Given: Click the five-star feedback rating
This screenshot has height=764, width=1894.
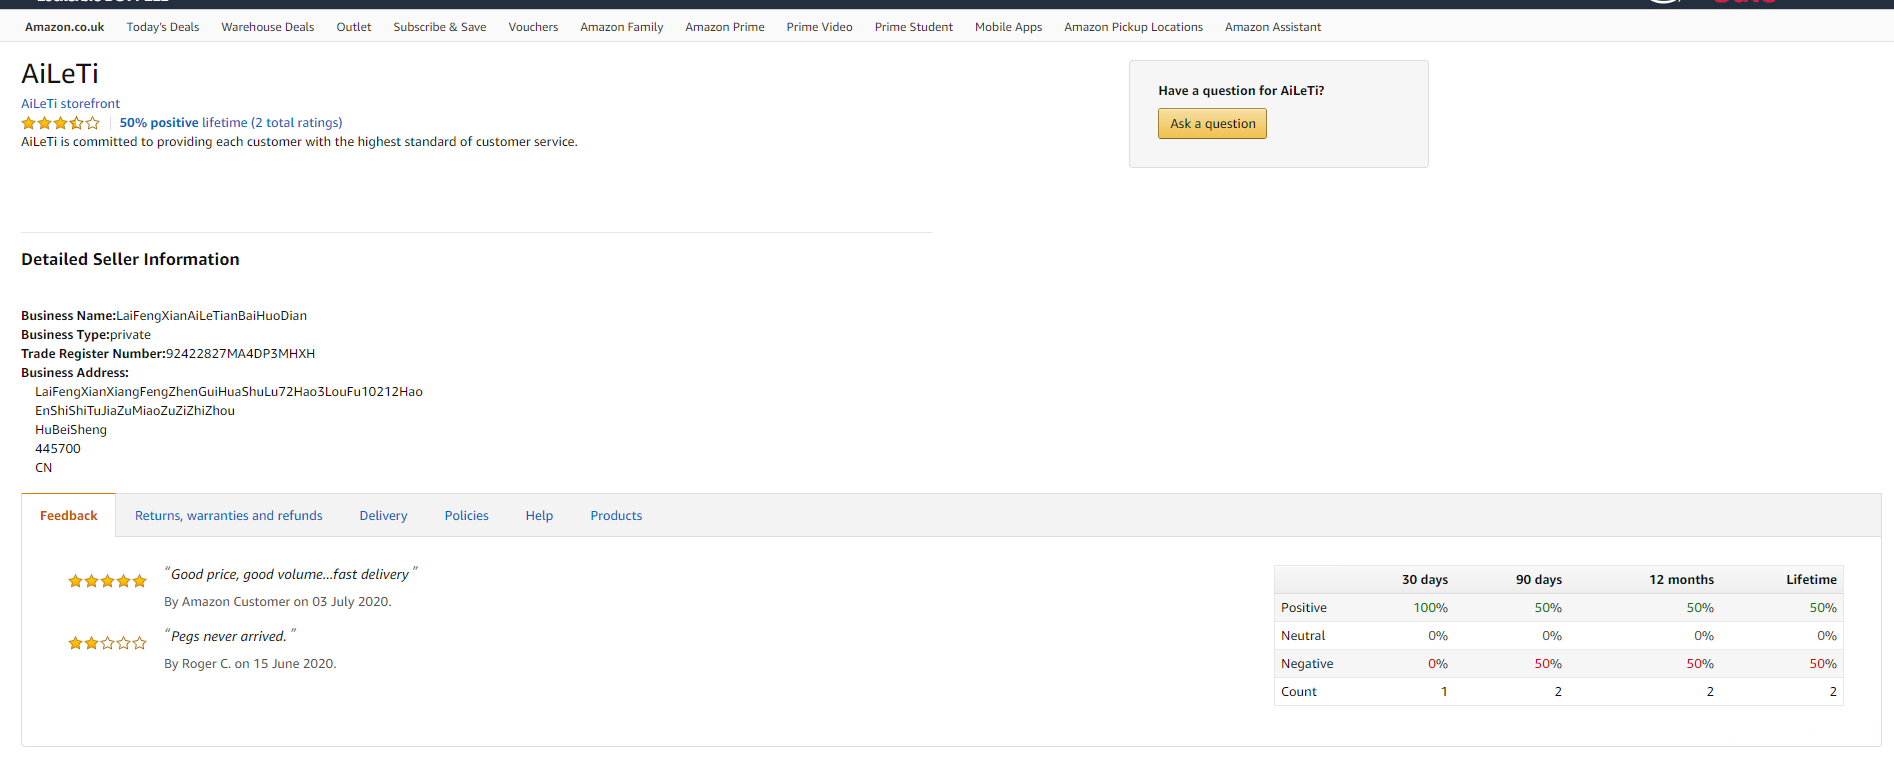Looking at the screenshot, I should pos(107,581).
